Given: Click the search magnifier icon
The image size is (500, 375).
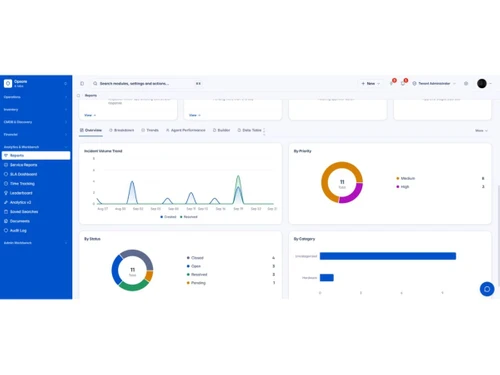Looking at the screenshot, I should pos(95,84).
